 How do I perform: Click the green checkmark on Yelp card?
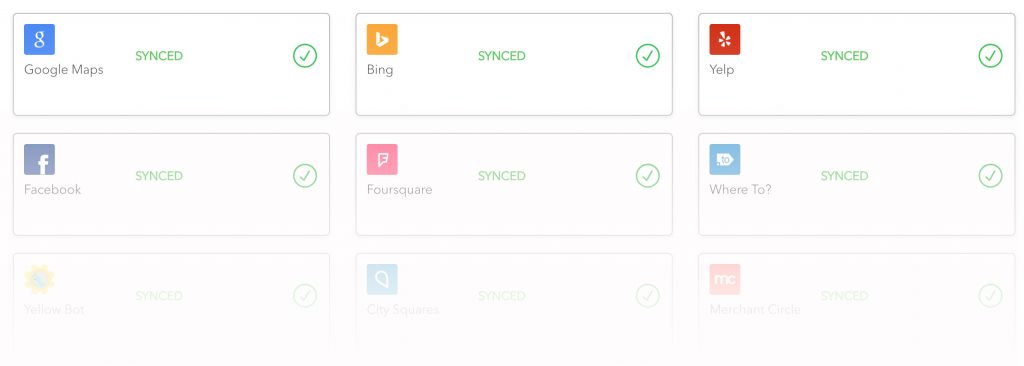click(x=991, y=56)
